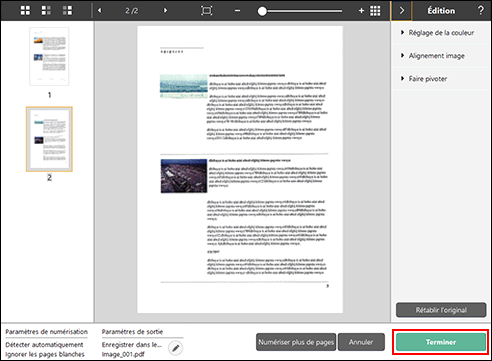The image size is (492, 361).
Task: Click the Annuler button
Action: (x=361, y=342)
